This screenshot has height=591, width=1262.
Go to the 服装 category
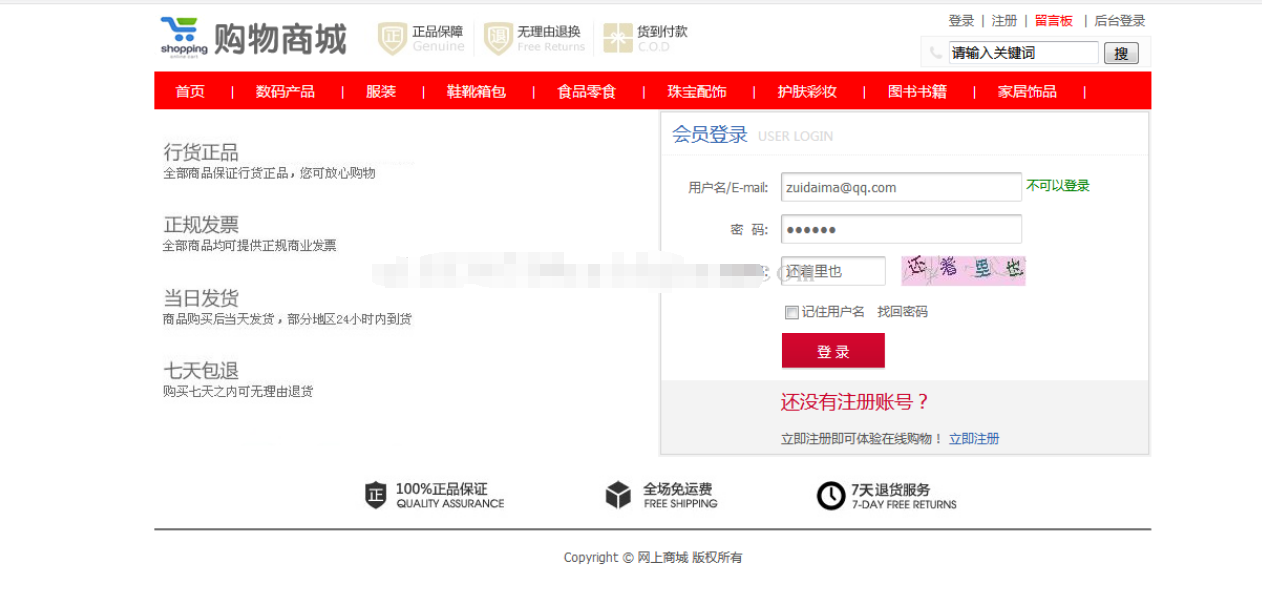point(381,91)
